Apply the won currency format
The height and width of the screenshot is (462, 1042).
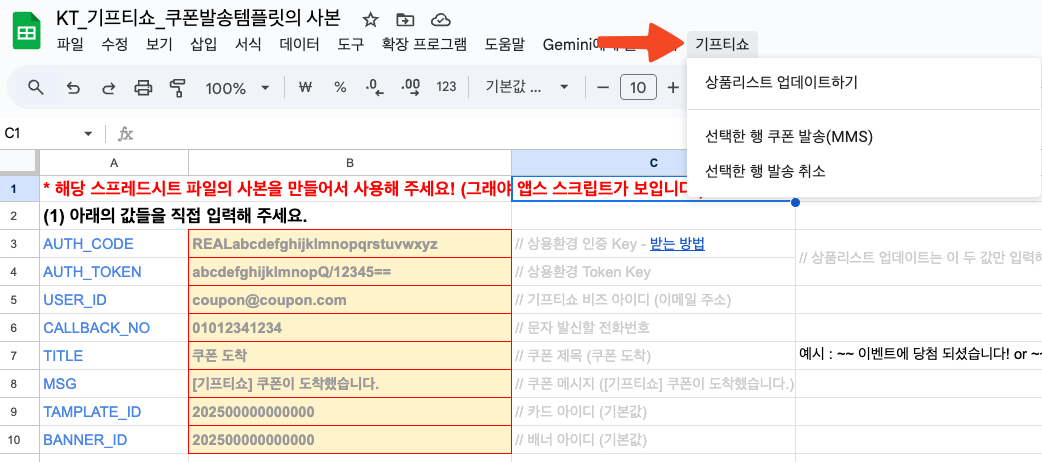306,88
